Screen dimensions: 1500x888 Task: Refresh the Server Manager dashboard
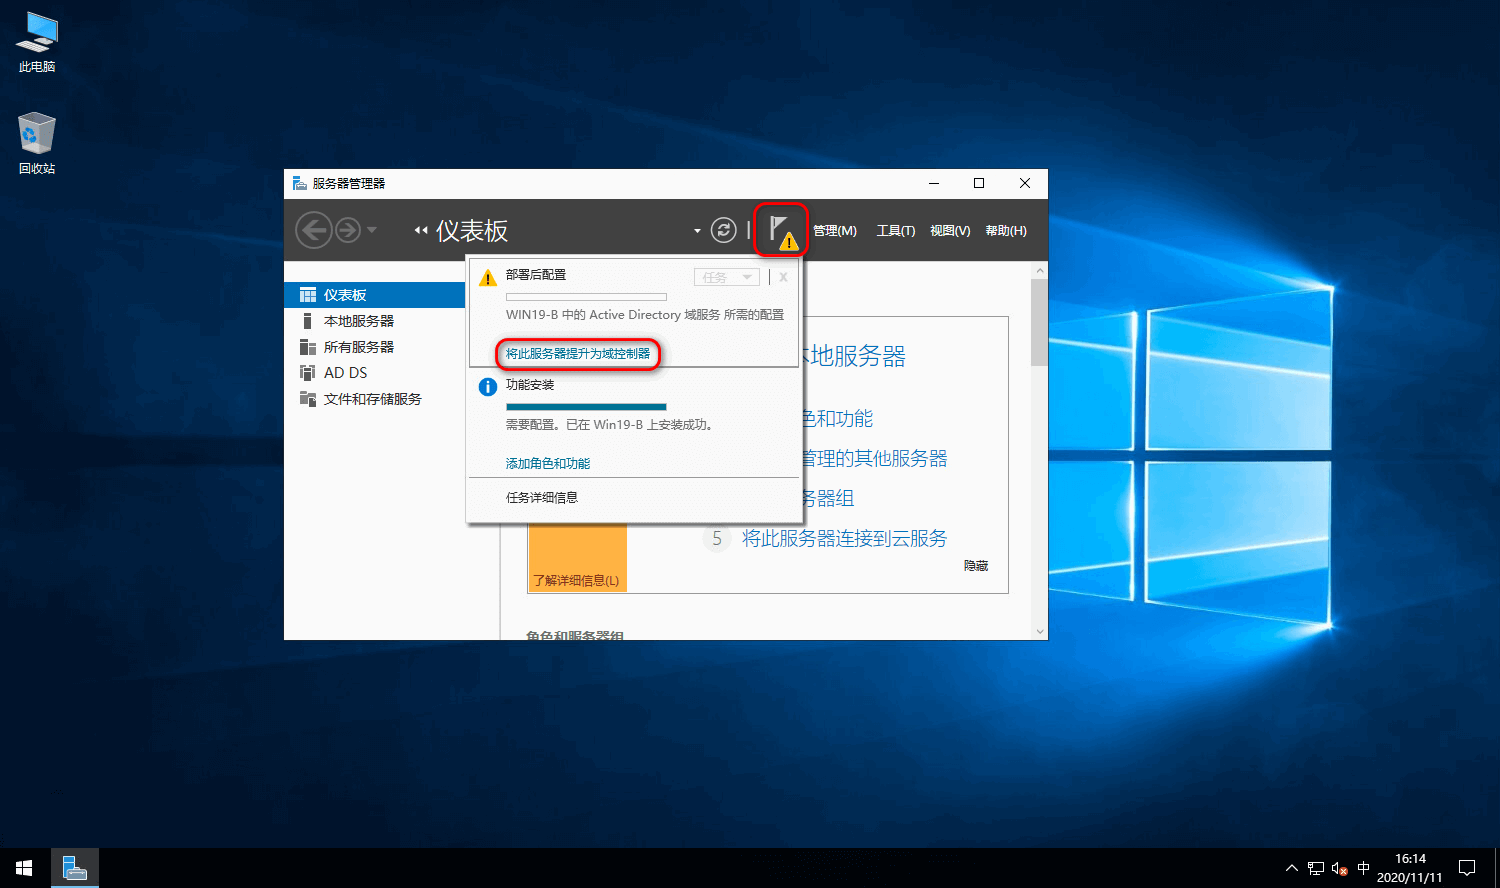click(723, 231)
